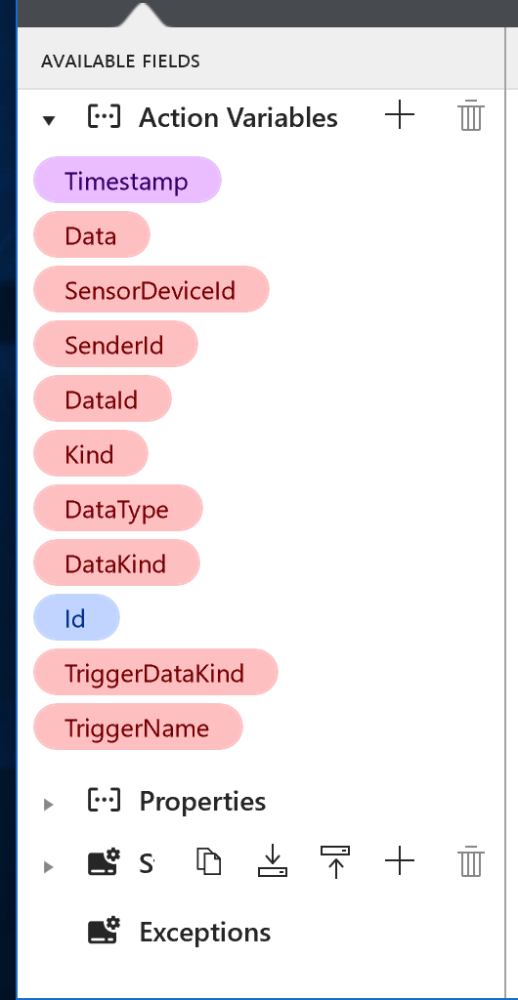Click the trash icon beside Action Variables
Screen dimensions: 518x1000
471,116
